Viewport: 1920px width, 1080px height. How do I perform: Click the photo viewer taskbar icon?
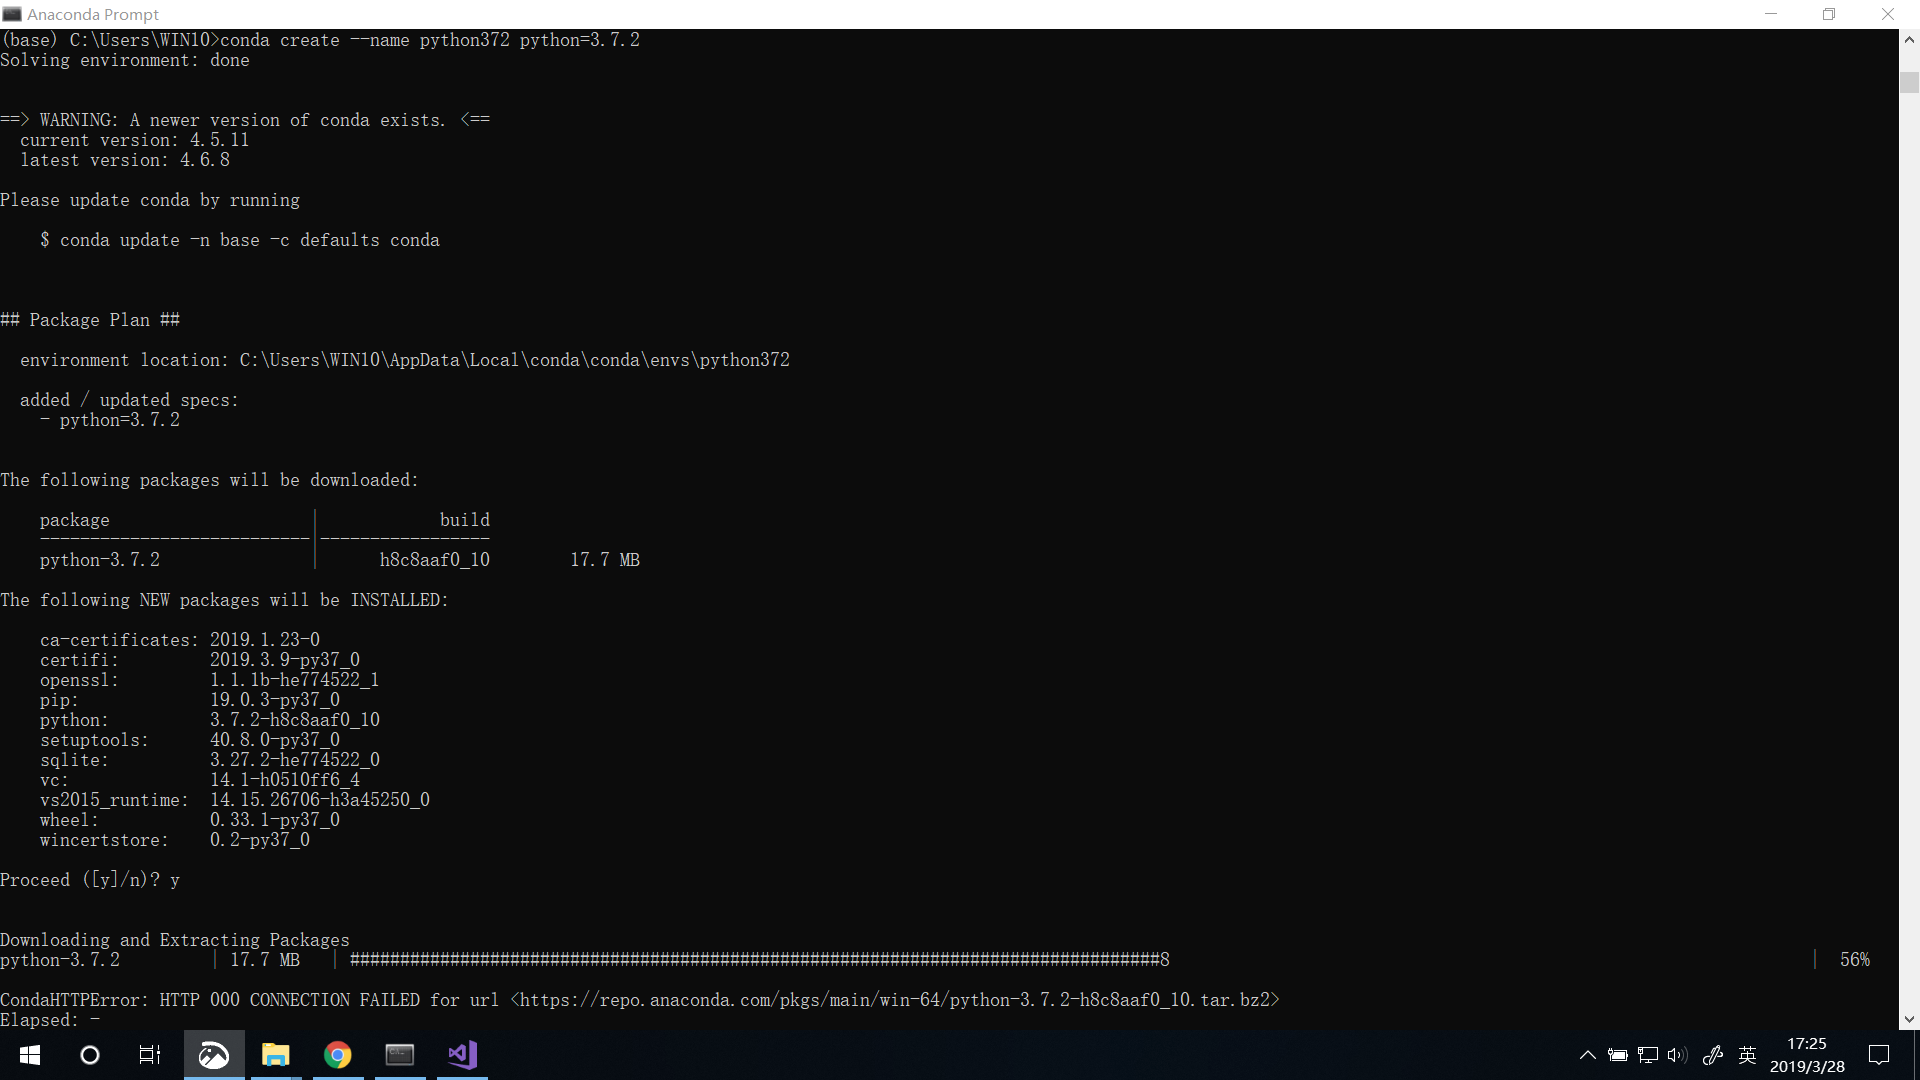pyautogui.click(x=214, y=1055)
